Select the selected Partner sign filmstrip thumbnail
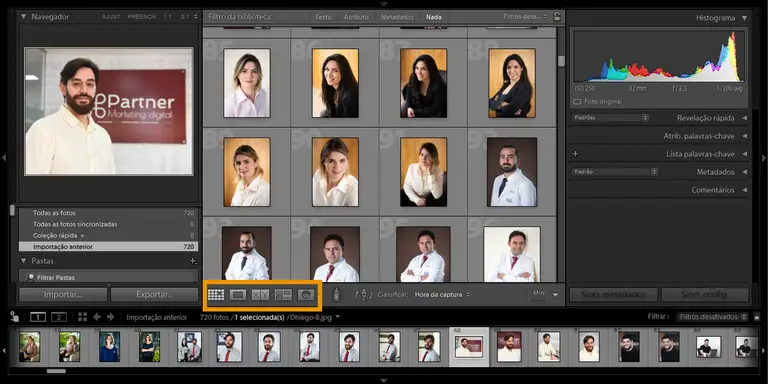The height and width of the screenshot is (384, 768). tap(469, 347)
